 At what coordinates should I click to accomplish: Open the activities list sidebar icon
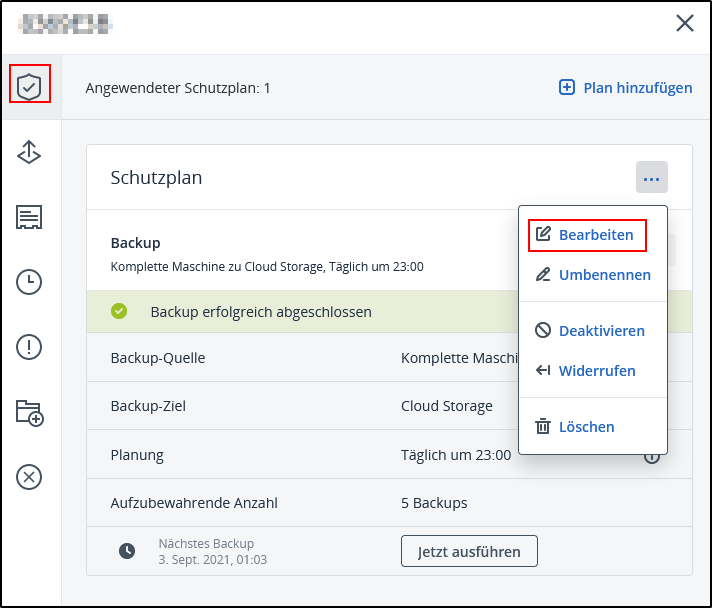tap(30, 217)
